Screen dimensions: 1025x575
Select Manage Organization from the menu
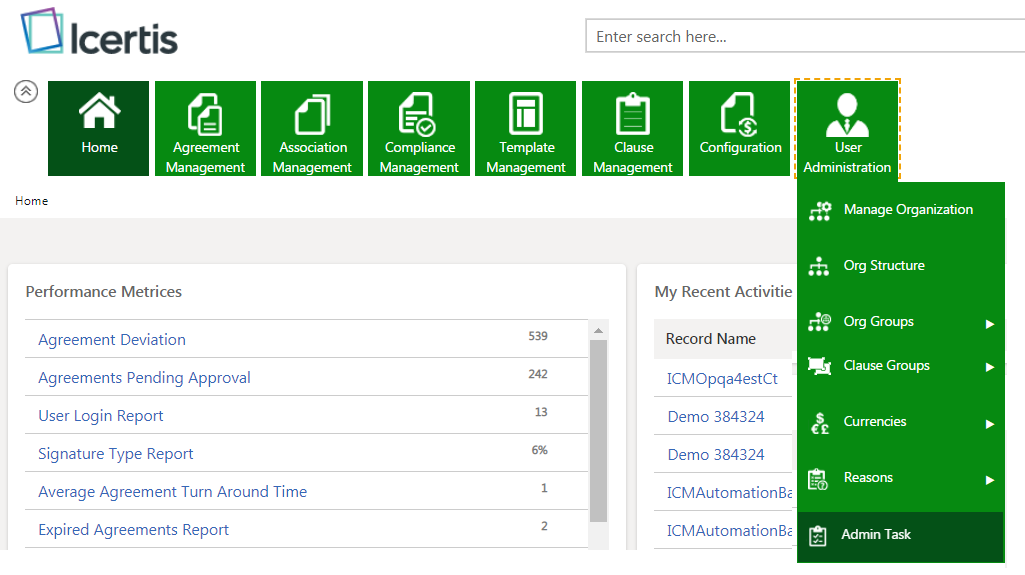click(907, 210)
